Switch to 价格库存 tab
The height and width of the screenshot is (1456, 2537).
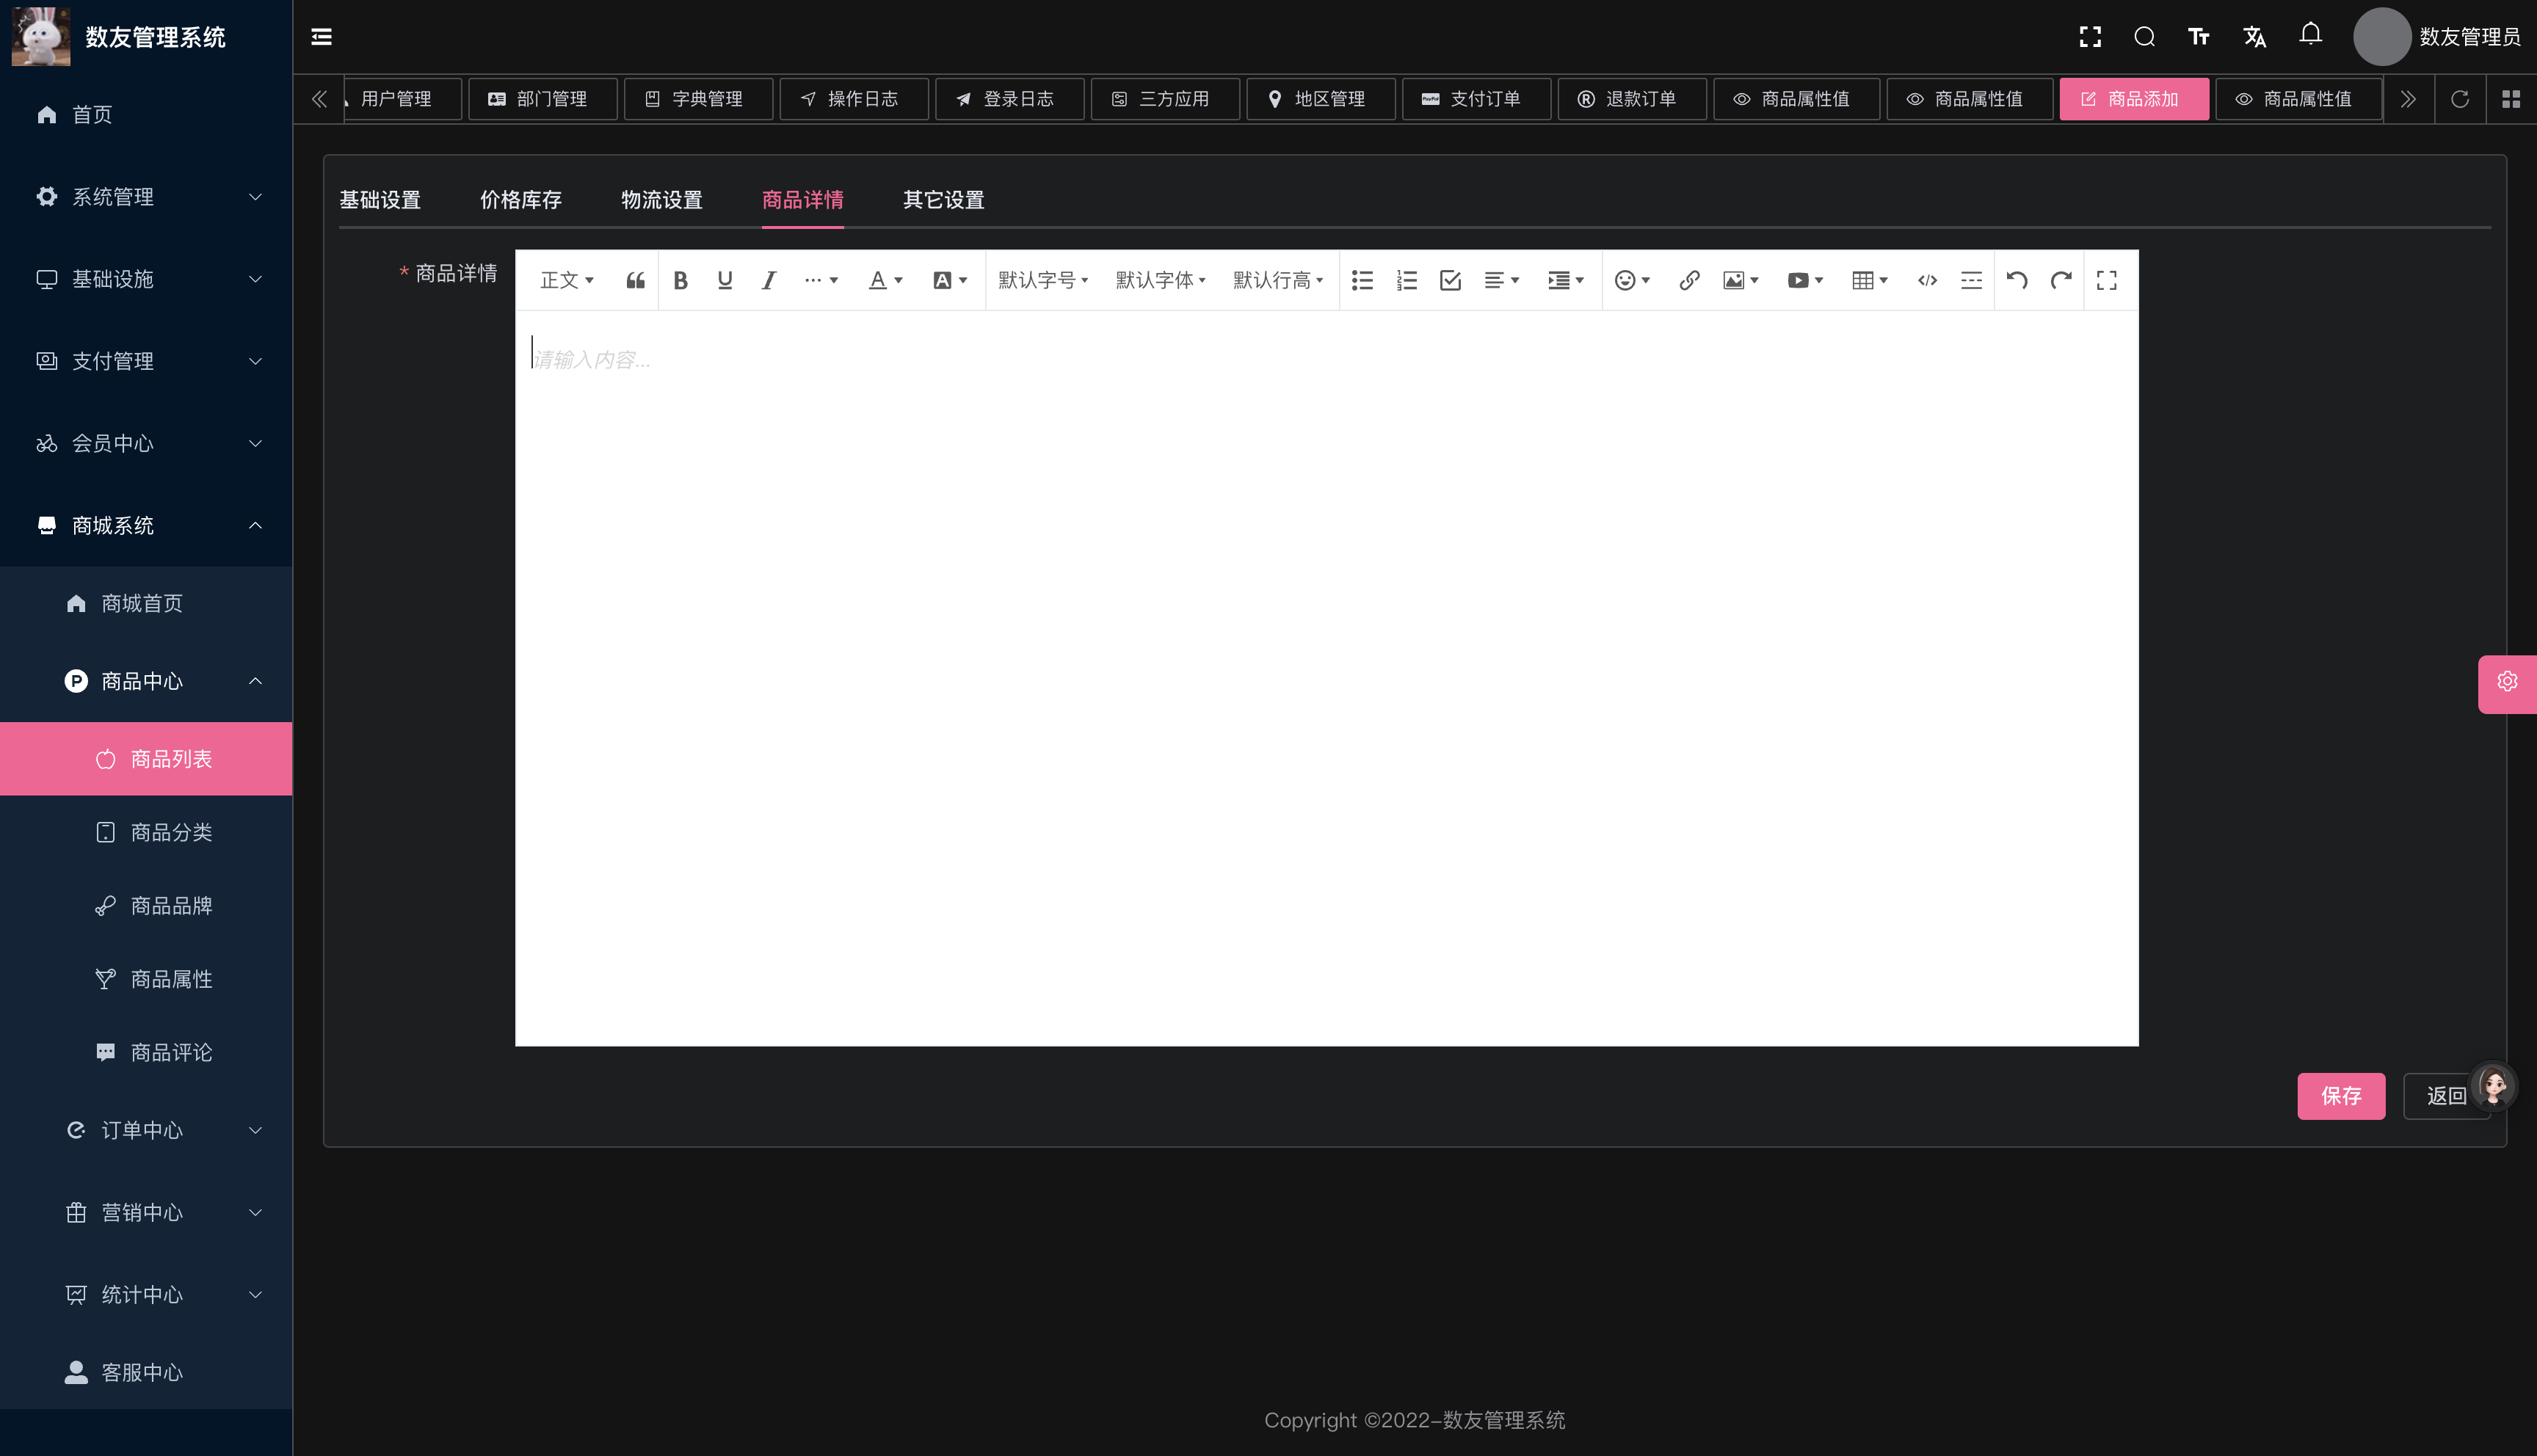[x=521, y=200]
